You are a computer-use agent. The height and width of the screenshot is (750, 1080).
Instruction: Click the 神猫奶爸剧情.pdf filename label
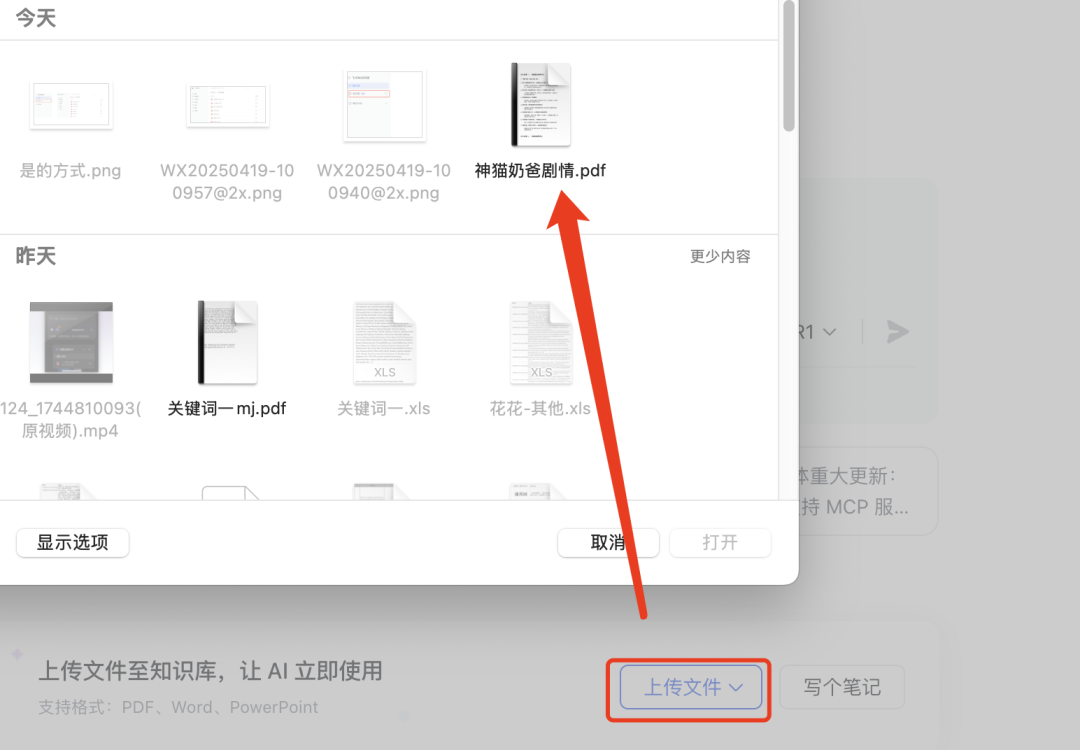pos(540,170)
